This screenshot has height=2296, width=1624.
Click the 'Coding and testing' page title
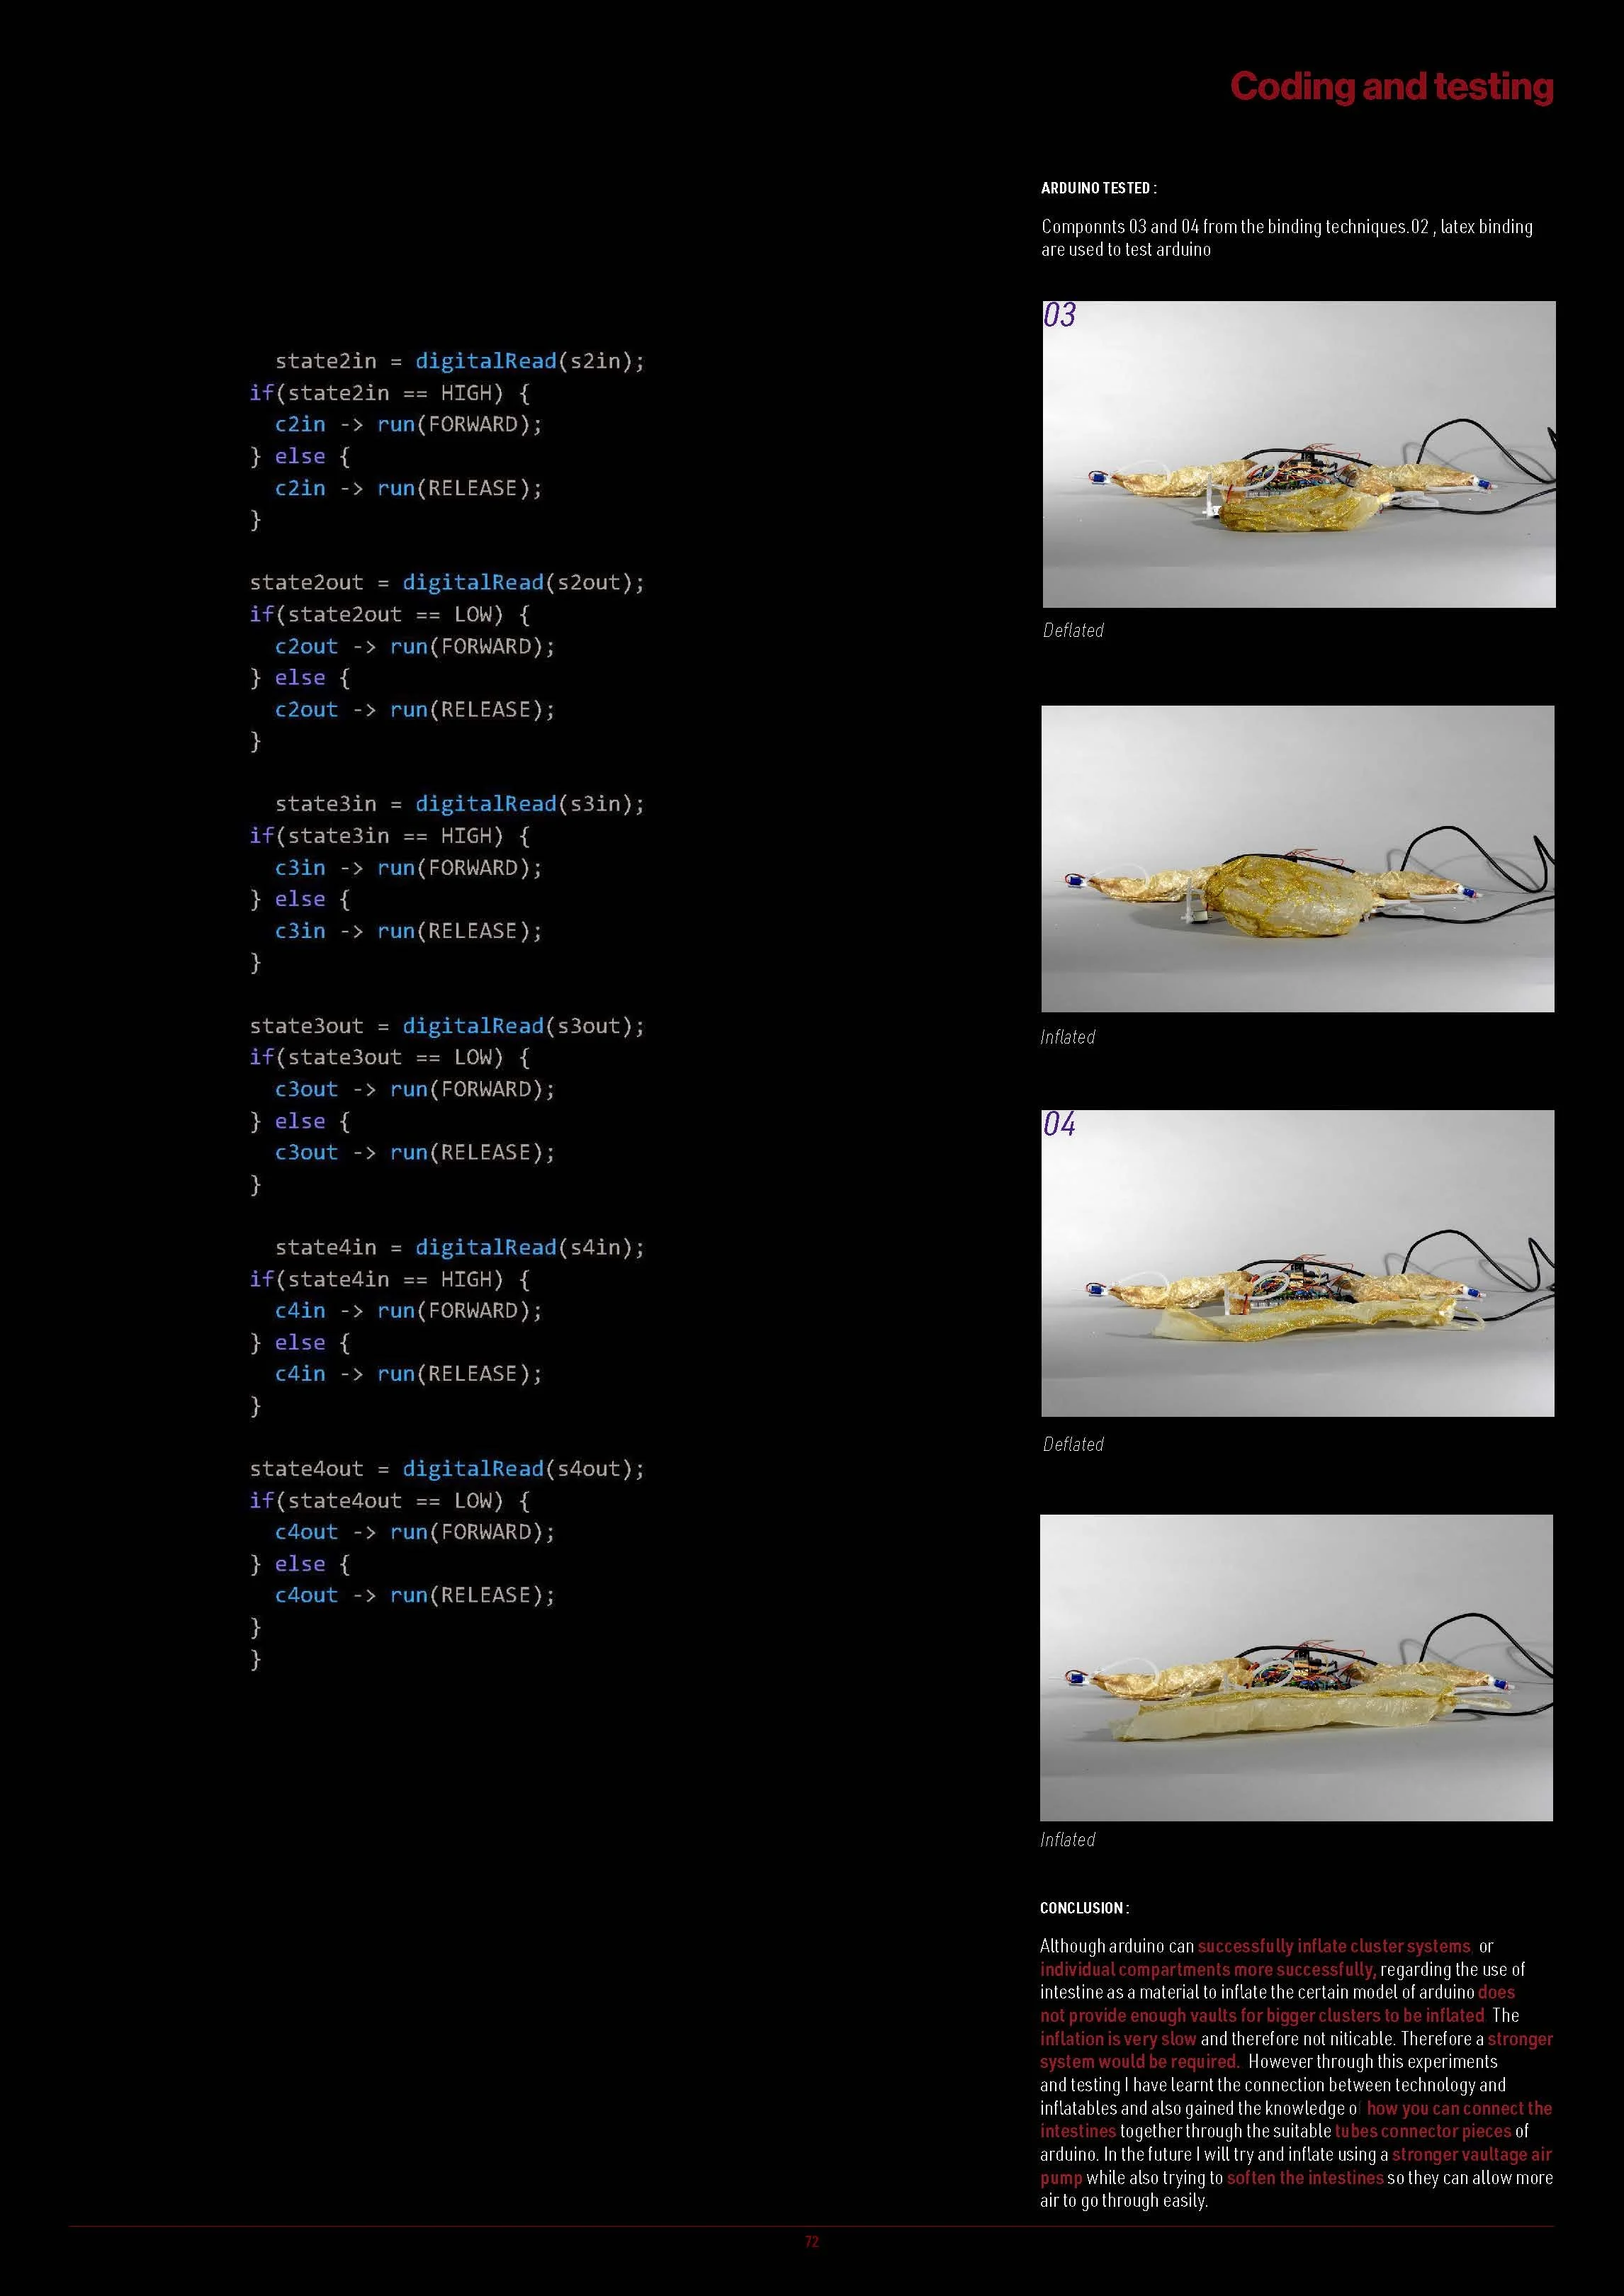1391,88
